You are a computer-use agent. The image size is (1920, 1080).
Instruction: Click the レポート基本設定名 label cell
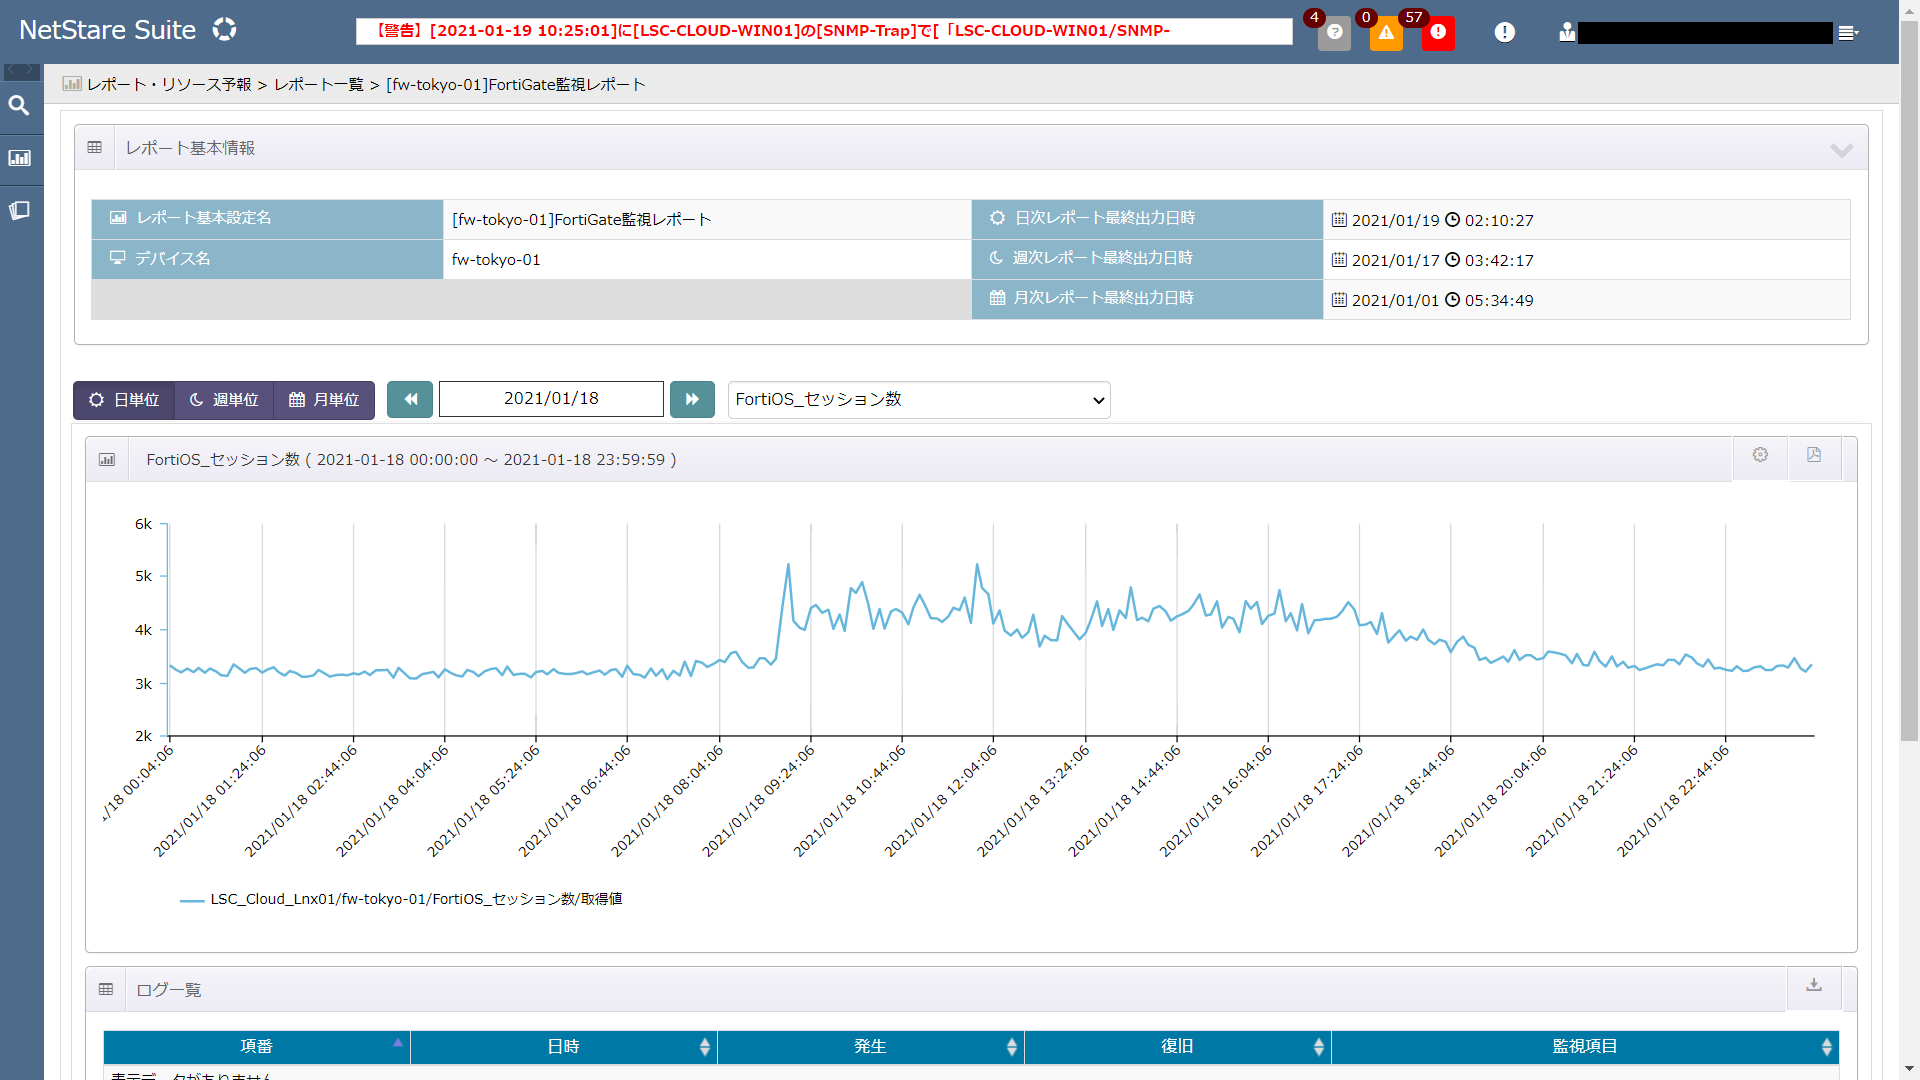tap(267, 219)
